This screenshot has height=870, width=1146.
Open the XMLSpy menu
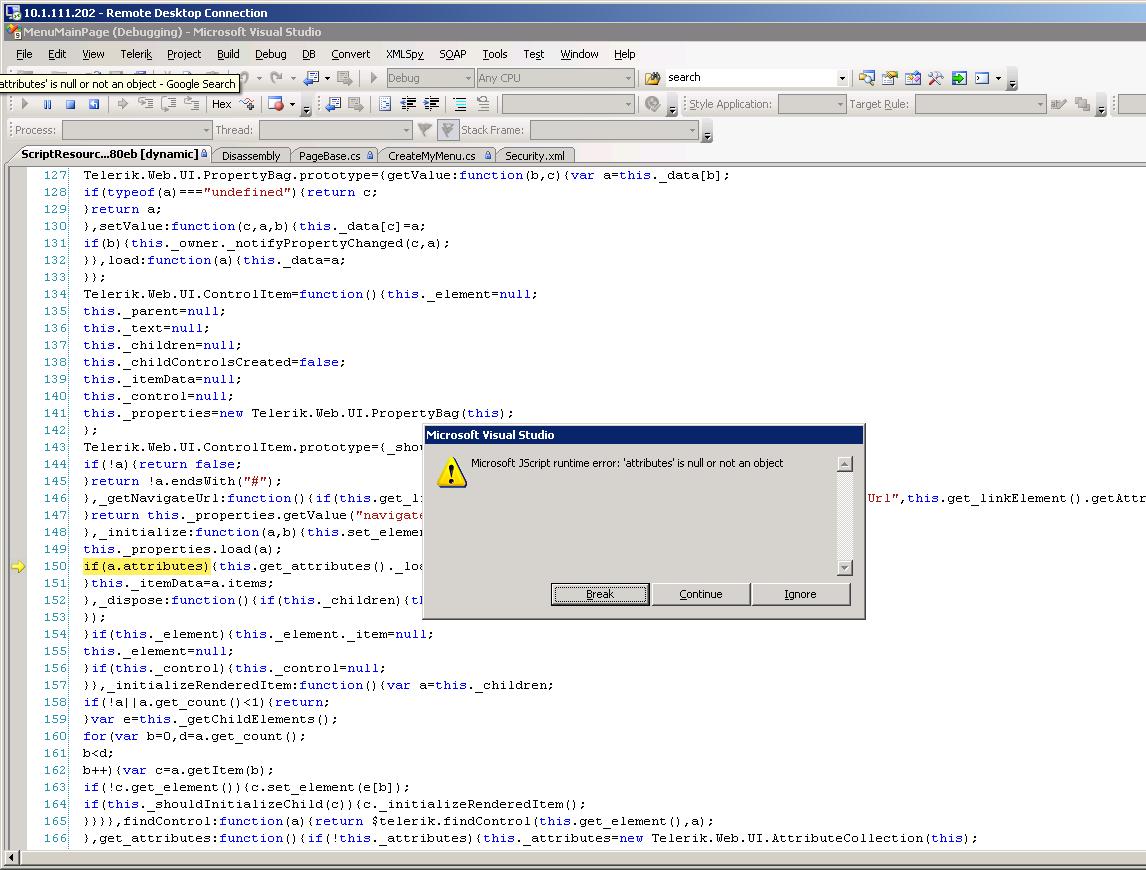[x=404, y=54]
